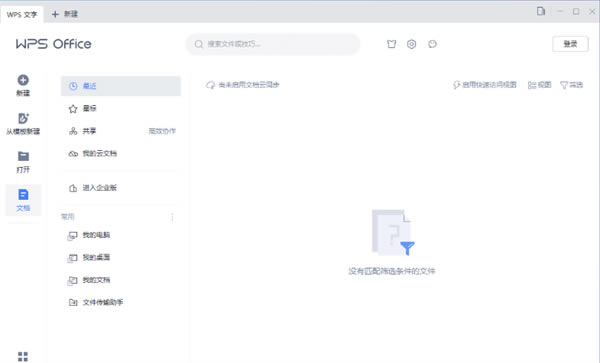The width and height of the screenshot is (600, 363).
Task: Click the skin (shirt) icon
Action: point(391,44)
